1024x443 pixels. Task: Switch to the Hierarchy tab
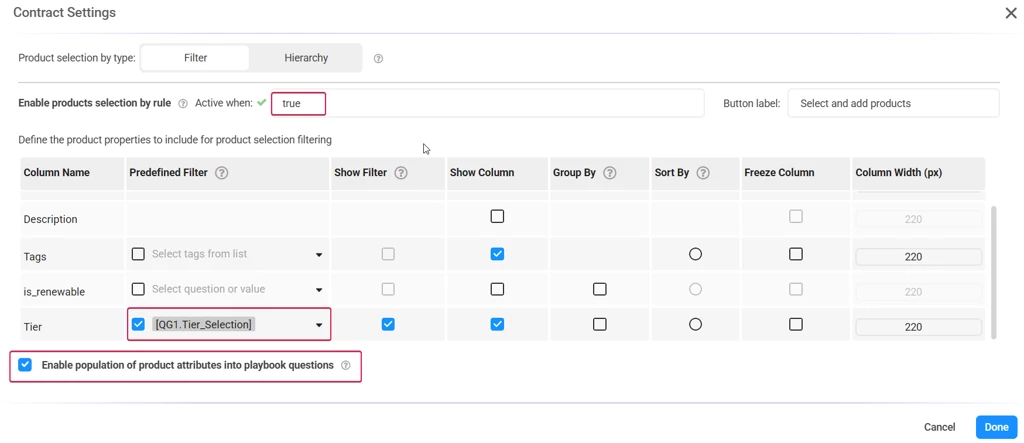tap(306, 58)
